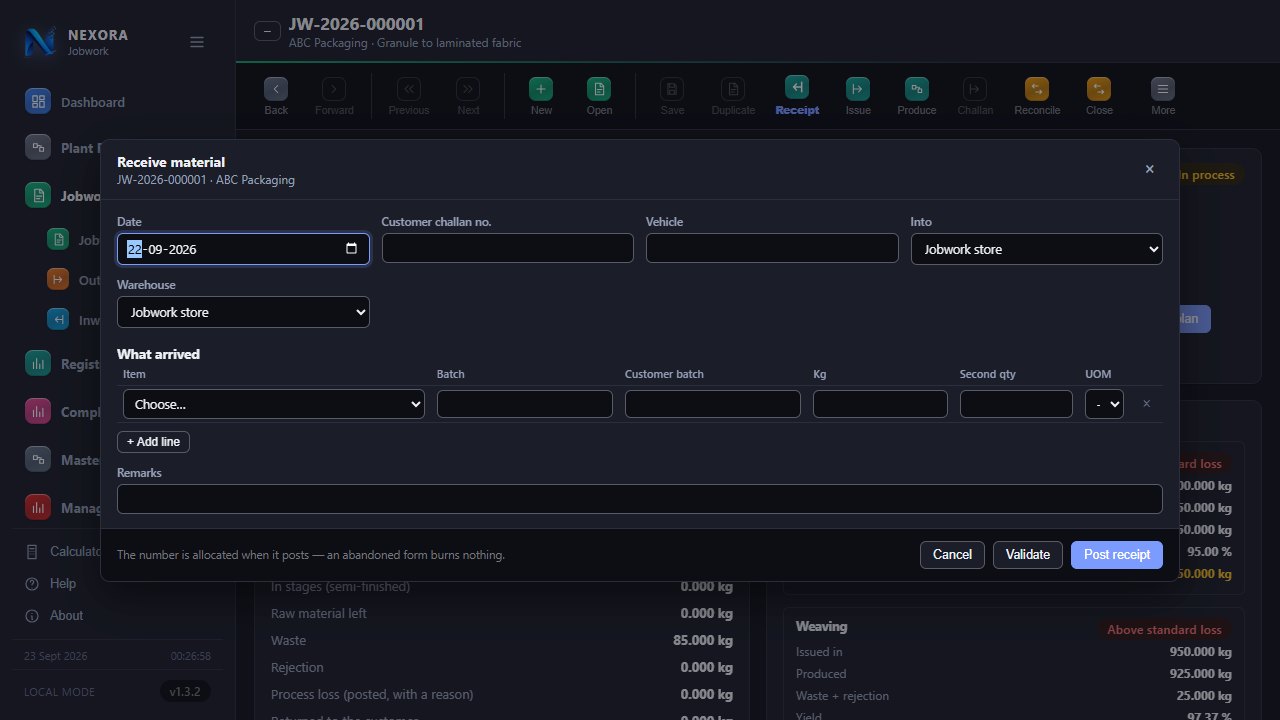Click the Close job toolbar icon
Viewport: 1280px width, 720px height.
[x=1099, y=88]
